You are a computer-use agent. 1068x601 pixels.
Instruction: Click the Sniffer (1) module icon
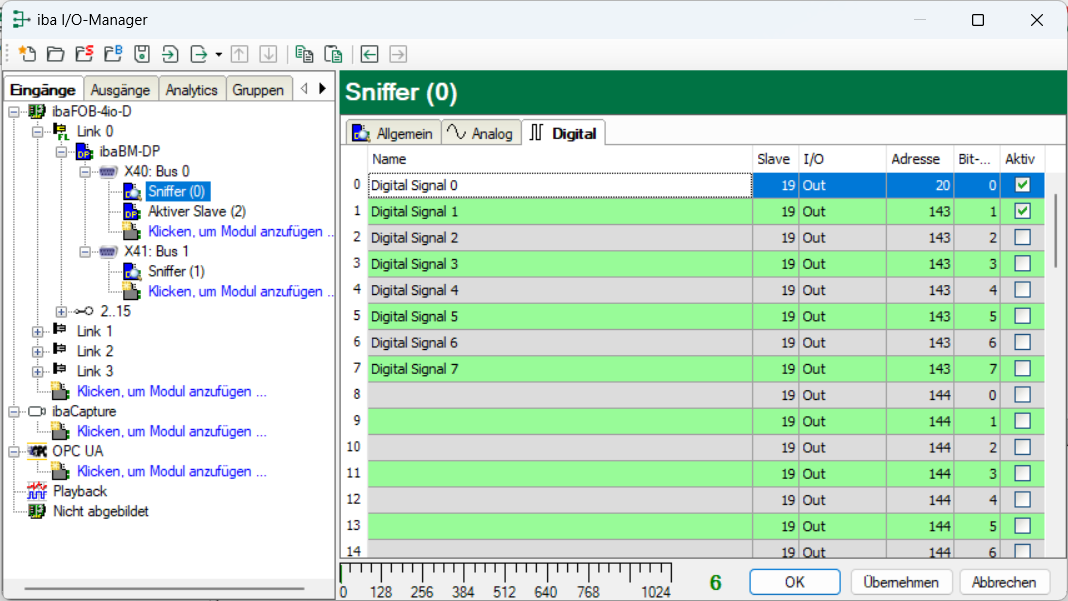tap(132, 271)
